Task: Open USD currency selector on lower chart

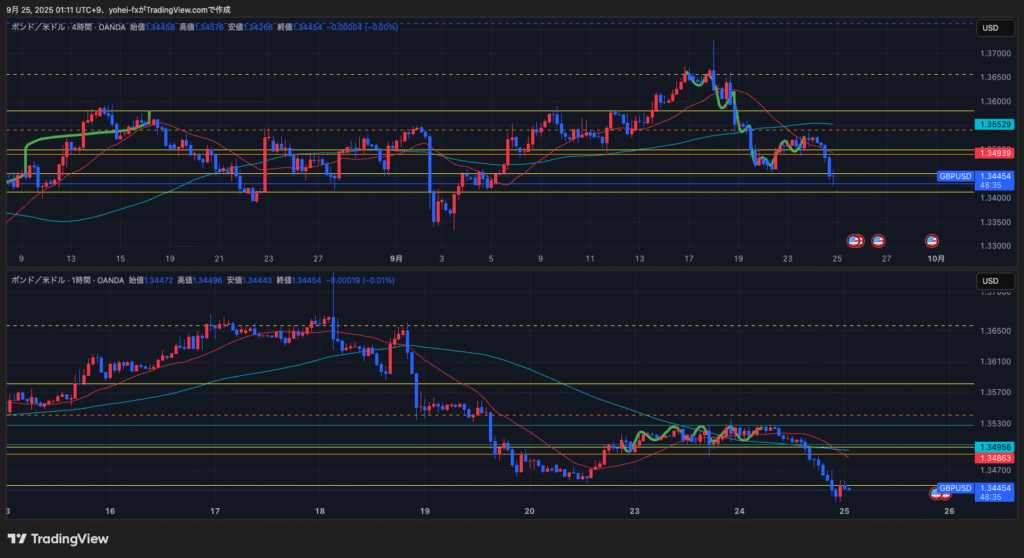Action: [994, 281]
